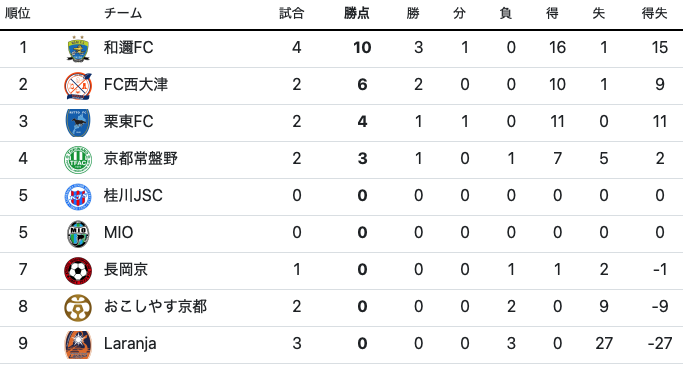Sort by the 得失 column header
683x367 pixels.
[654, 13]
